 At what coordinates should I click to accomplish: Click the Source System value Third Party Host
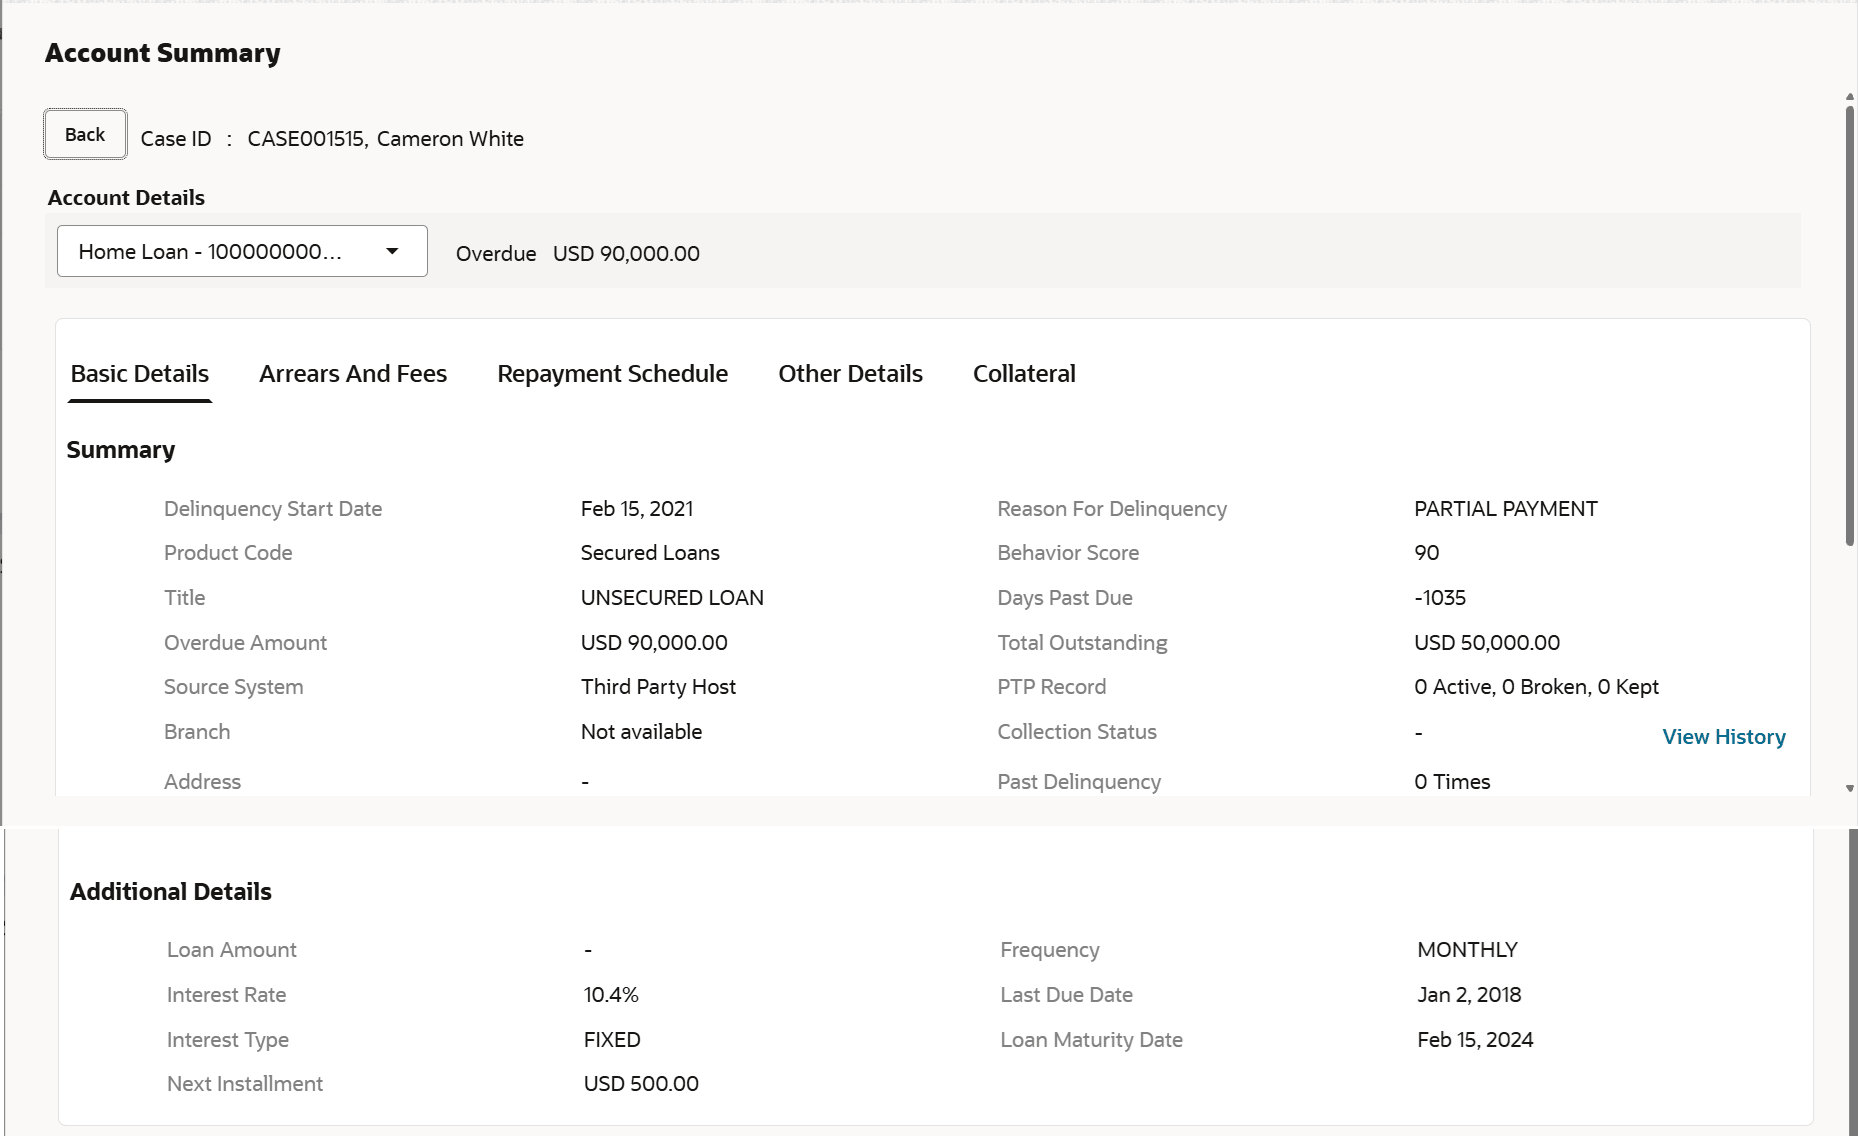658,687
